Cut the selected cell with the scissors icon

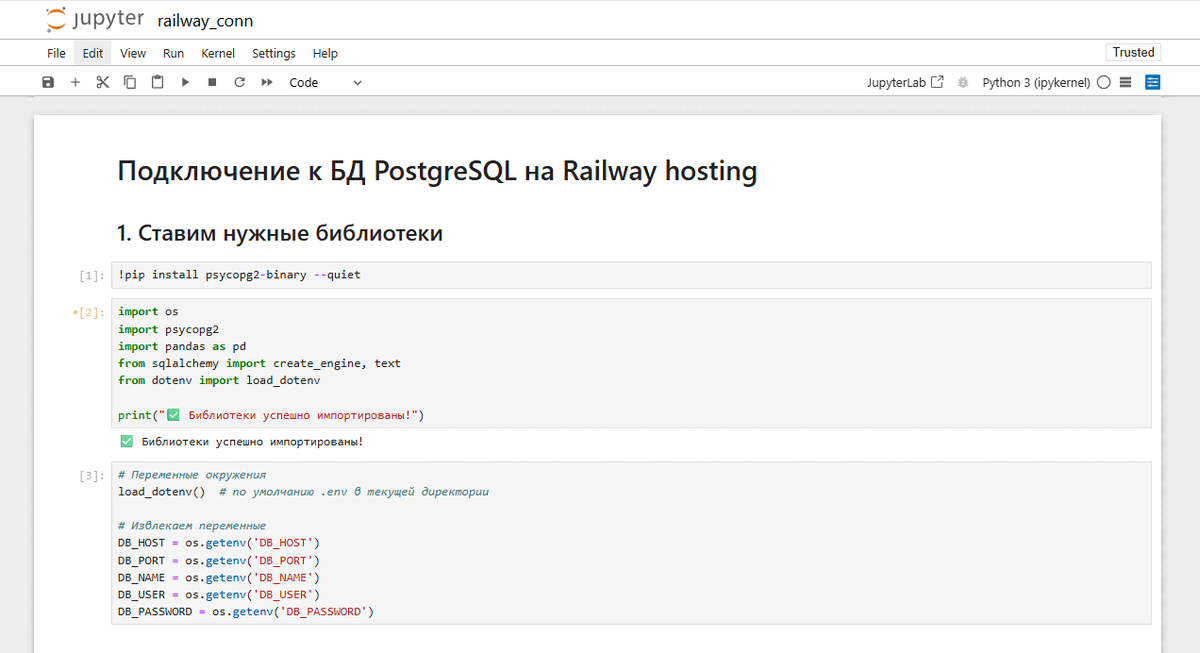(x=102, y=83)
